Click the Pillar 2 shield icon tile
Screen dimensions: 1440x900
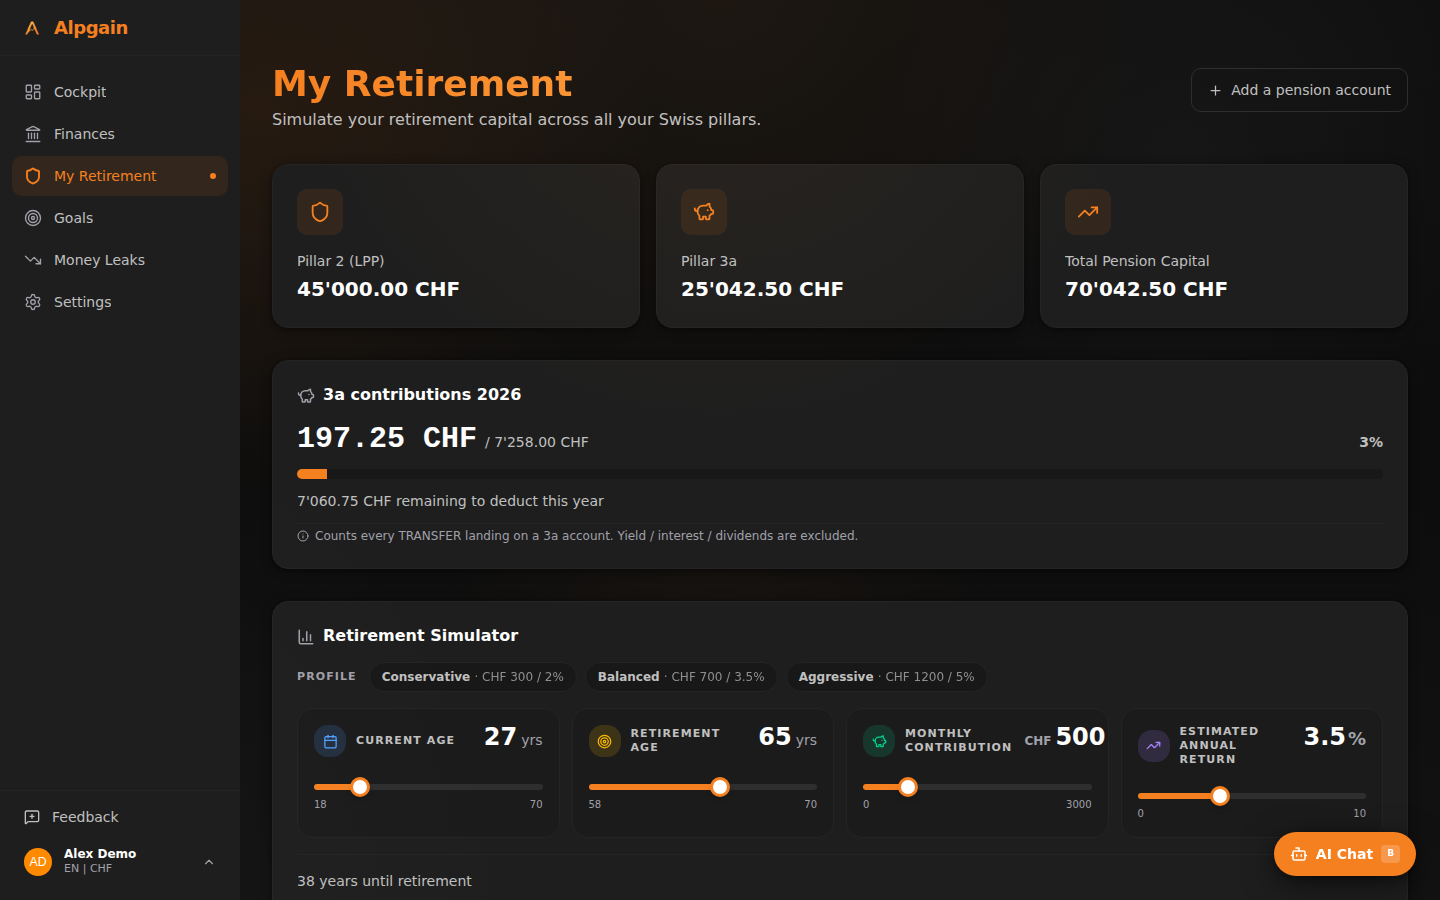320,212
